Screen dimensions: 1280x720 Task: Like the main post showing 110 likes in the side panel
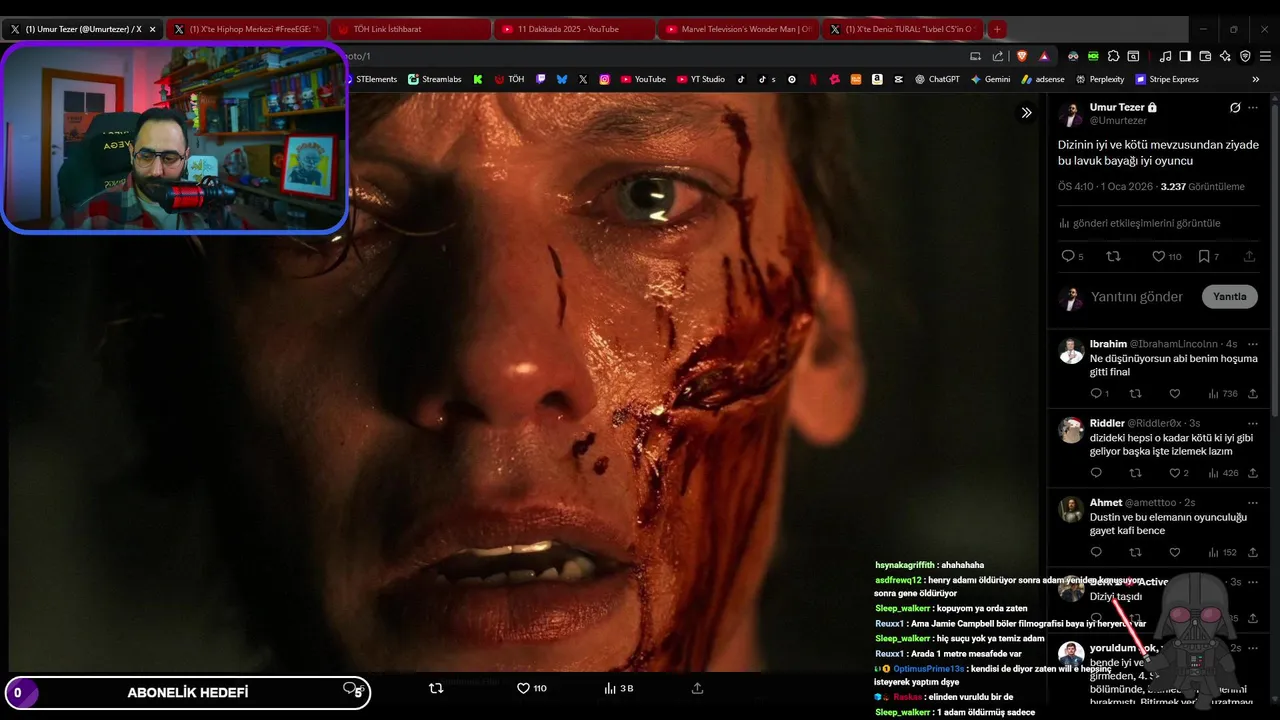click(x=1166, y=257)
